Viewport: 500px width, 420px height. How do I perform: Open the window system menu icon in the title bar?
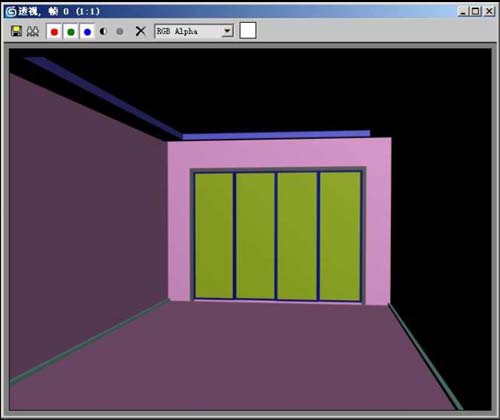11,12
